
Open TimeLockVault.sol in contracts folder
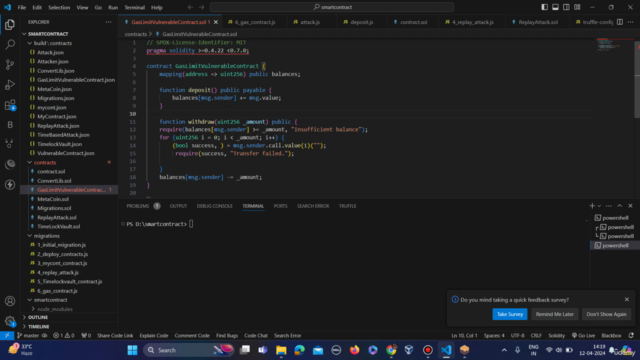(x=58, y=227)
